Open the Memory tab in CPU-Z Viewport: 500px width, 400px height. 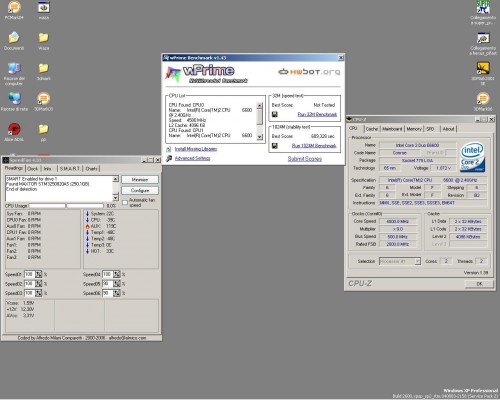click(x=414, y=129)
